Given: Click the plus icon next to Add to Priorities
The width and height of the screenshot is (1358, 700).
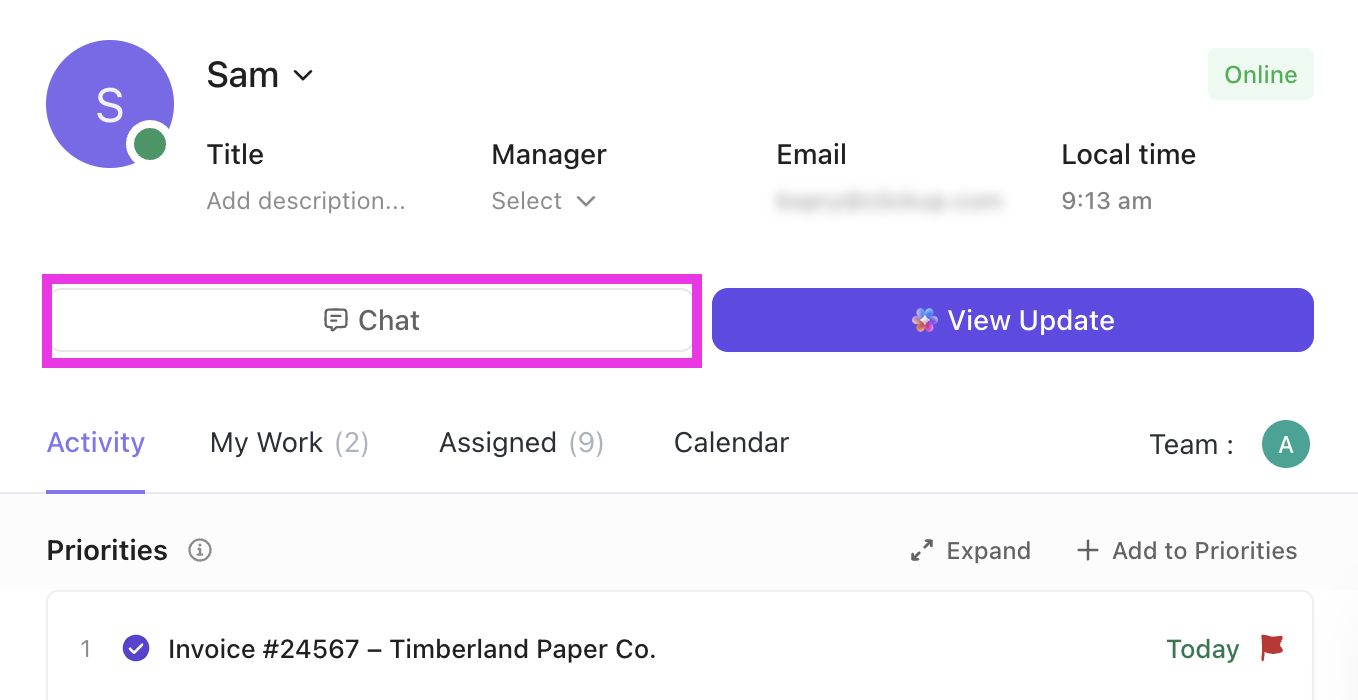Looking at the screenshot, I should click(1087, 550).
